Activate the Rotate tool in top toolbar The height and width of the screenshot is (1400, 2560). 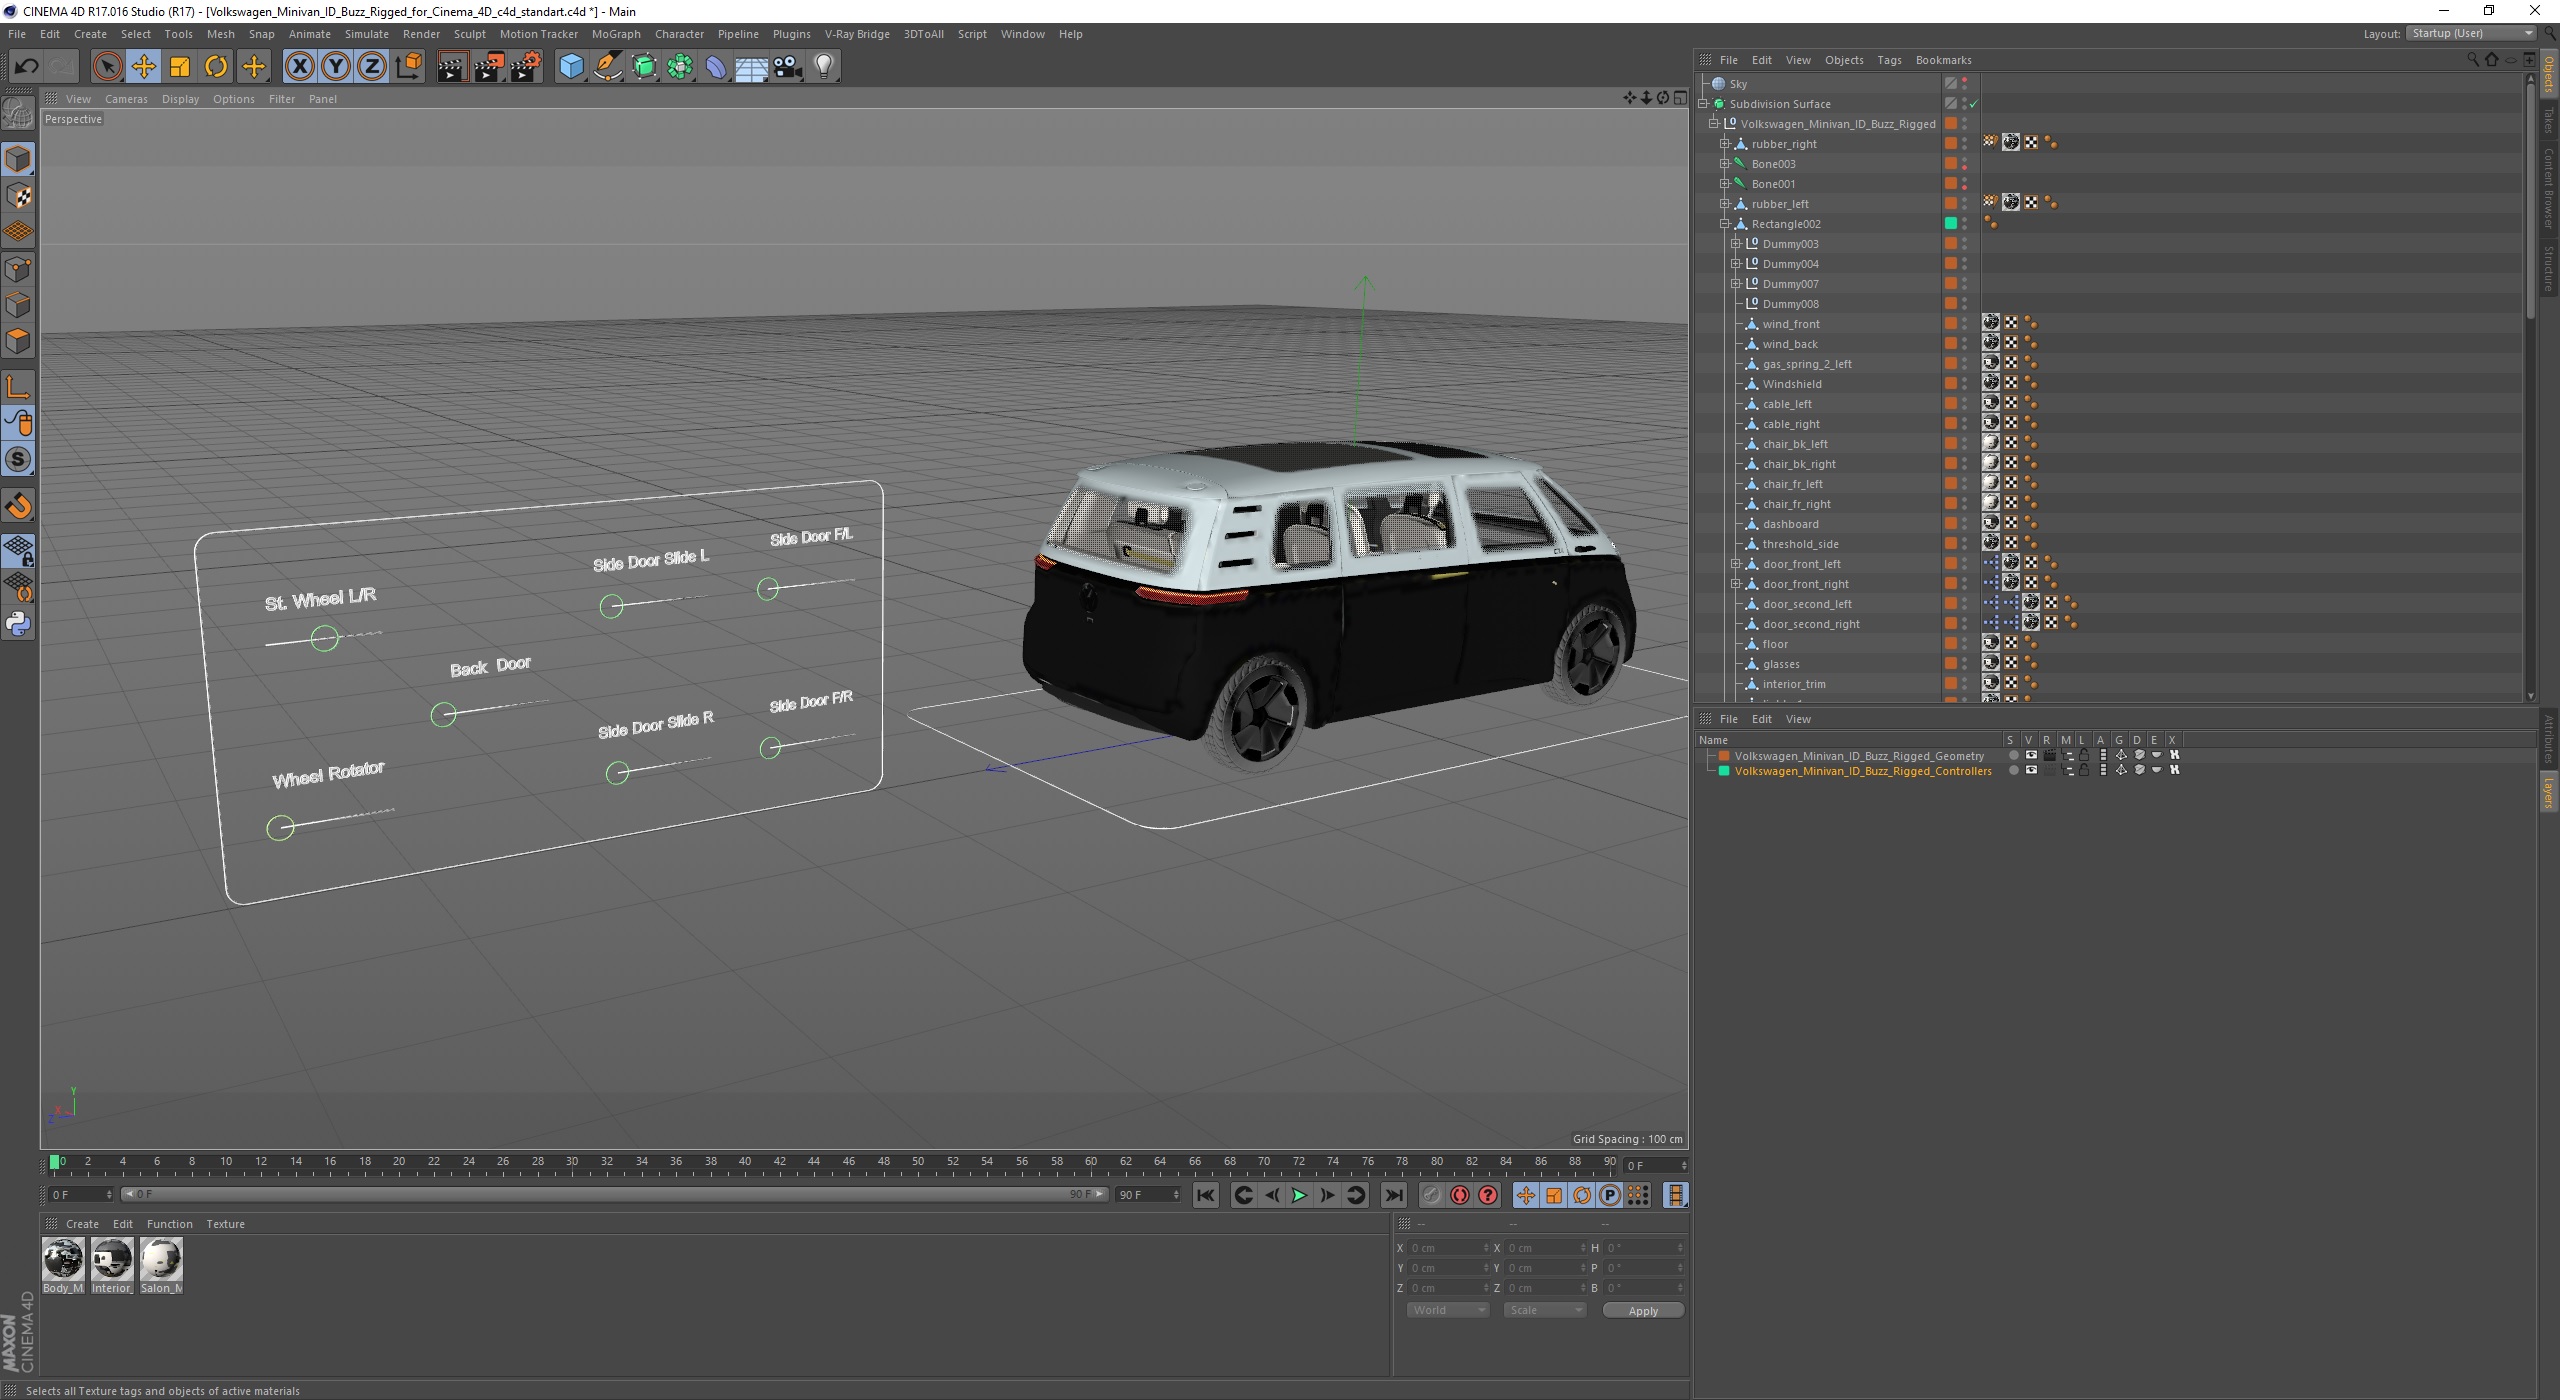(216, 67)
